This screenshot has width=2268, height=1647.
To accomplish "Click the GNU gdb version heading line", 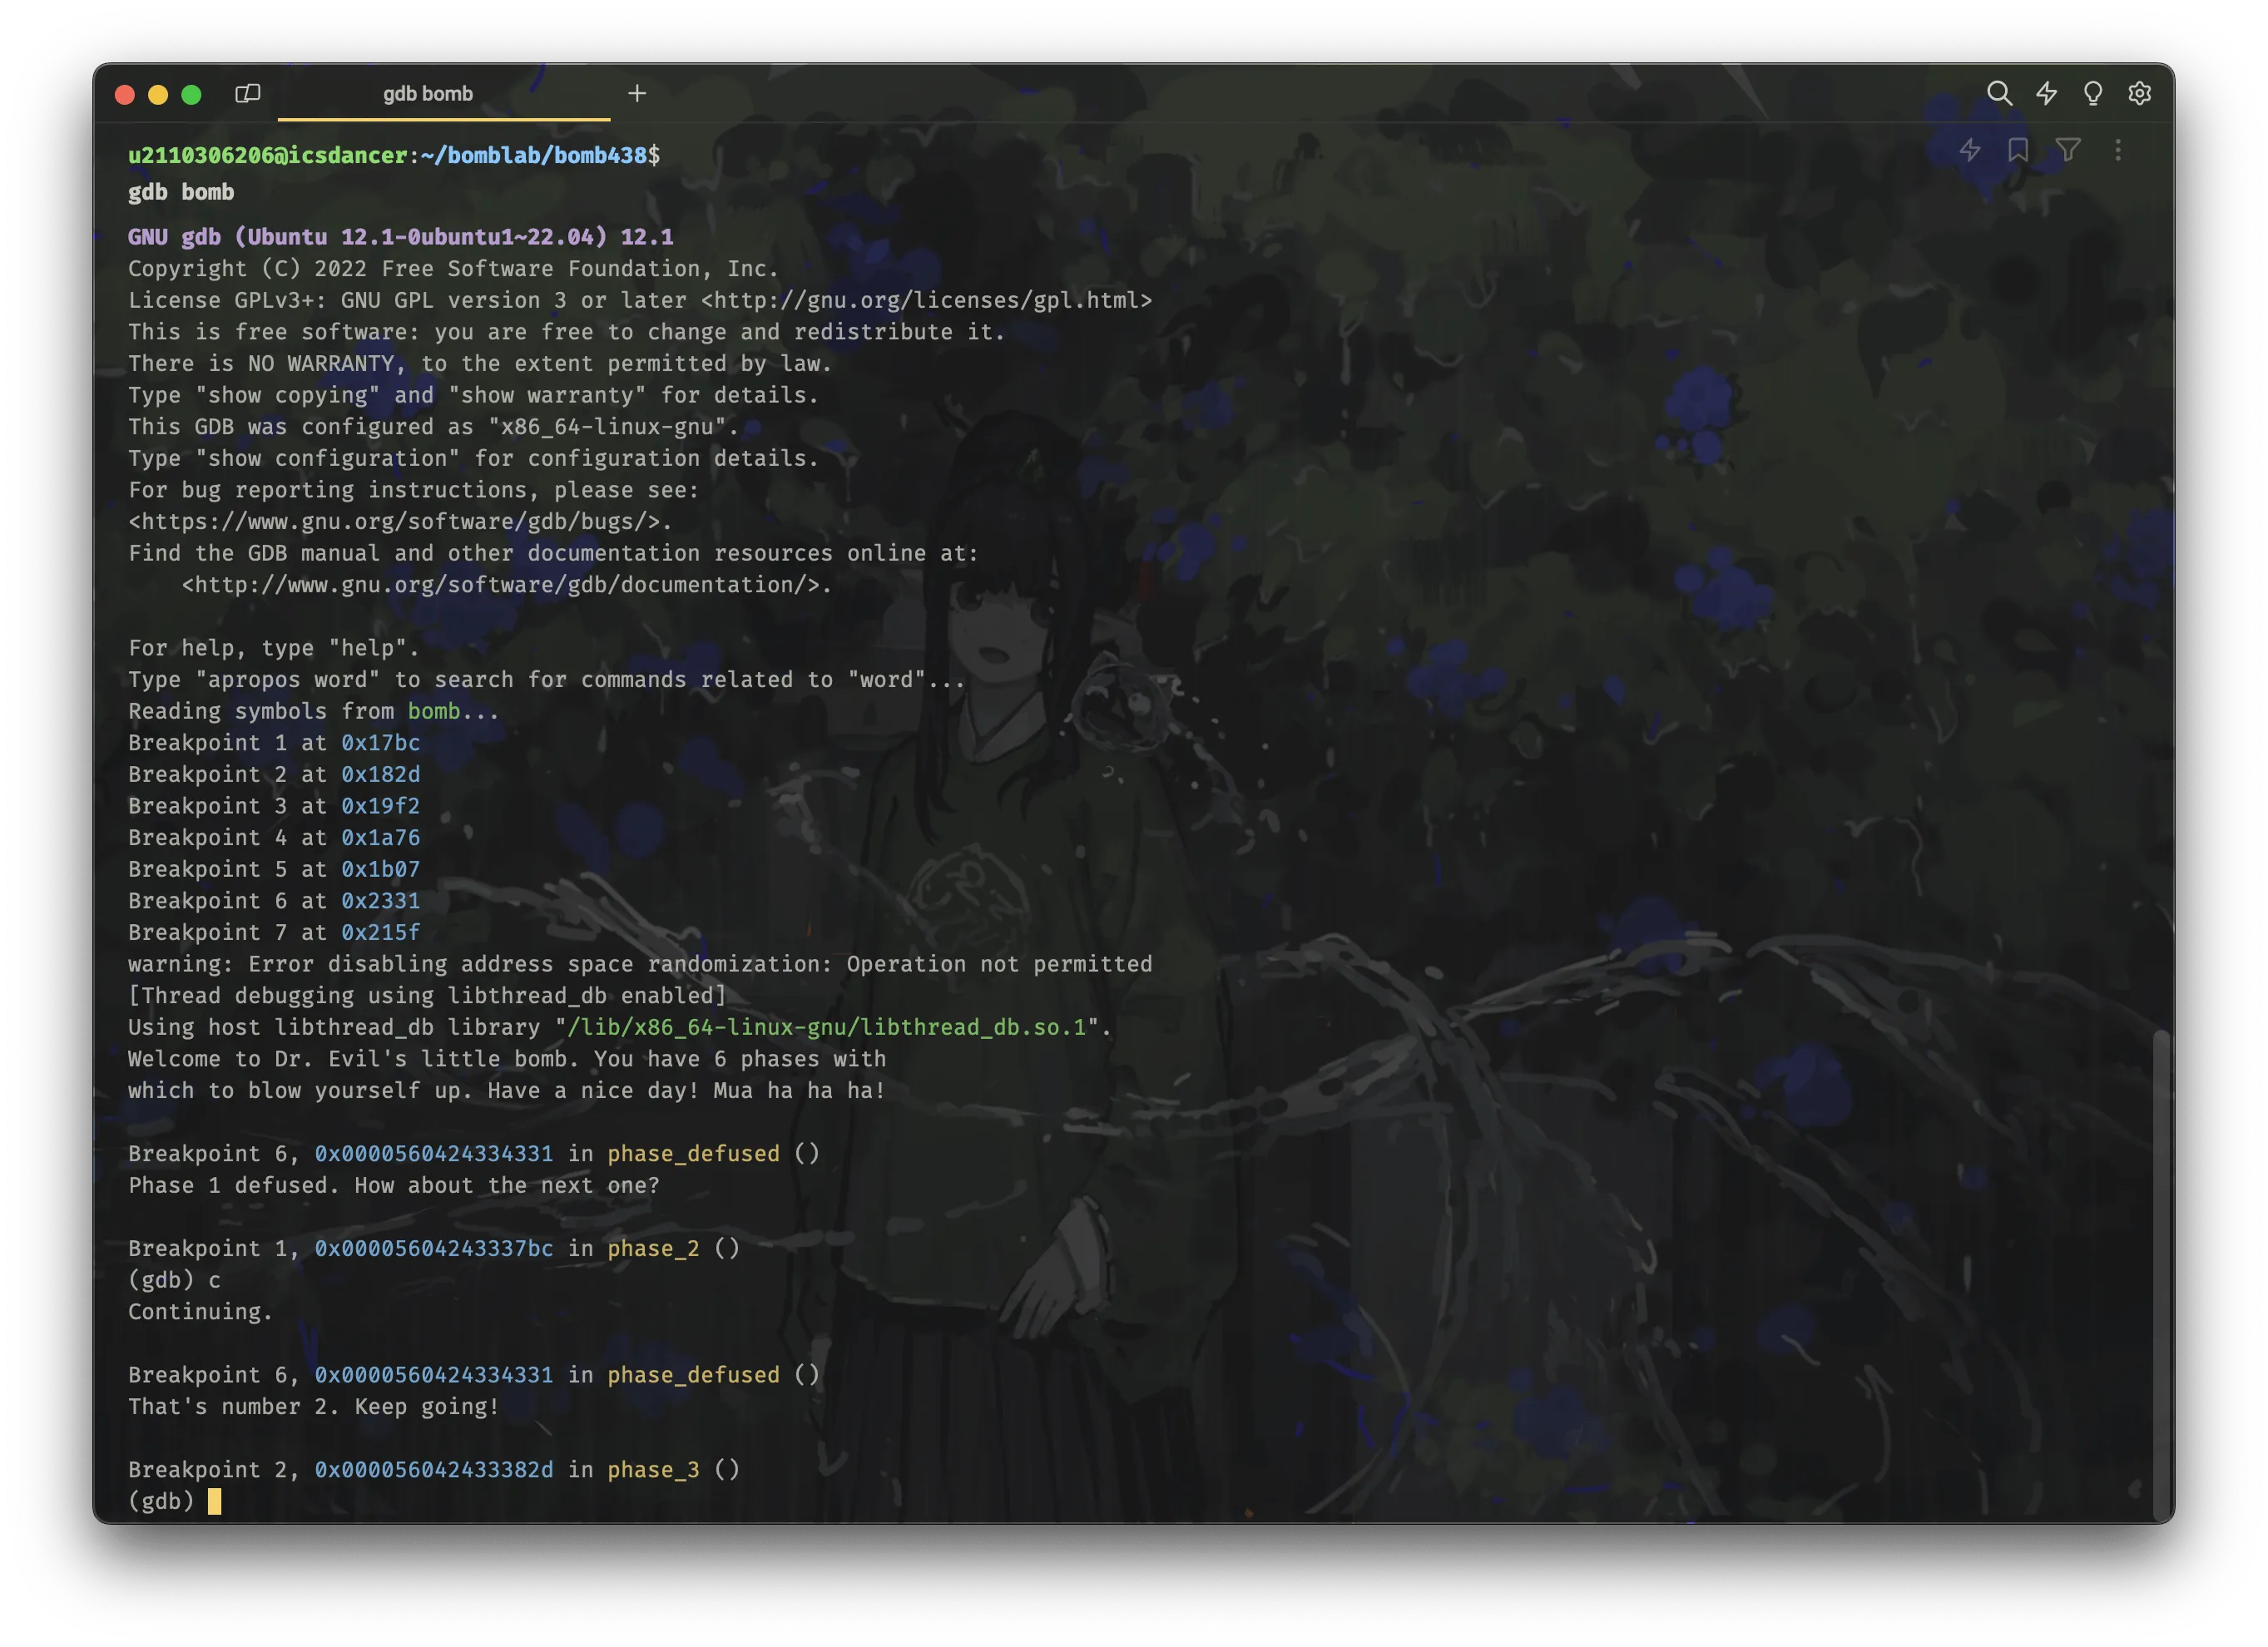I will 400,237.
